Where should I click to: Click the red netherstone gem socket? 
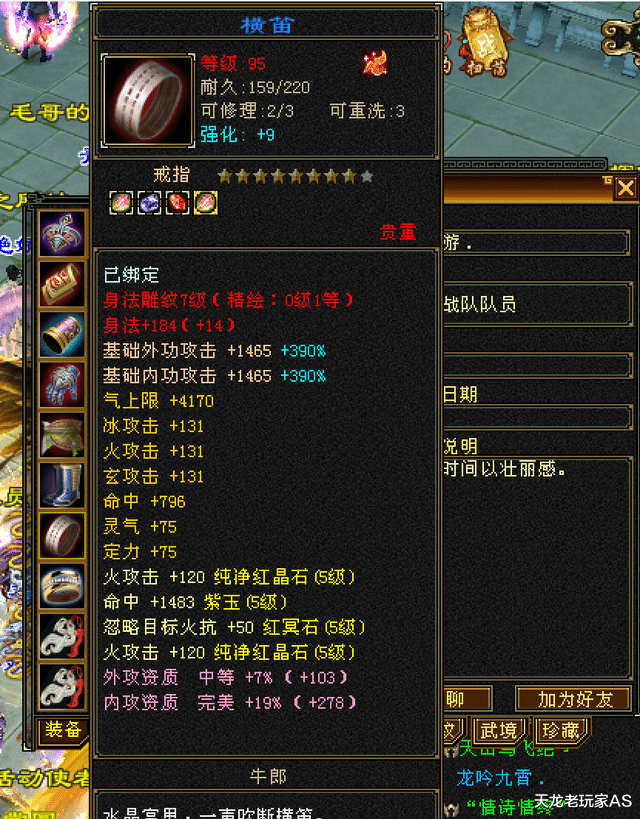[x=177, y=203]
